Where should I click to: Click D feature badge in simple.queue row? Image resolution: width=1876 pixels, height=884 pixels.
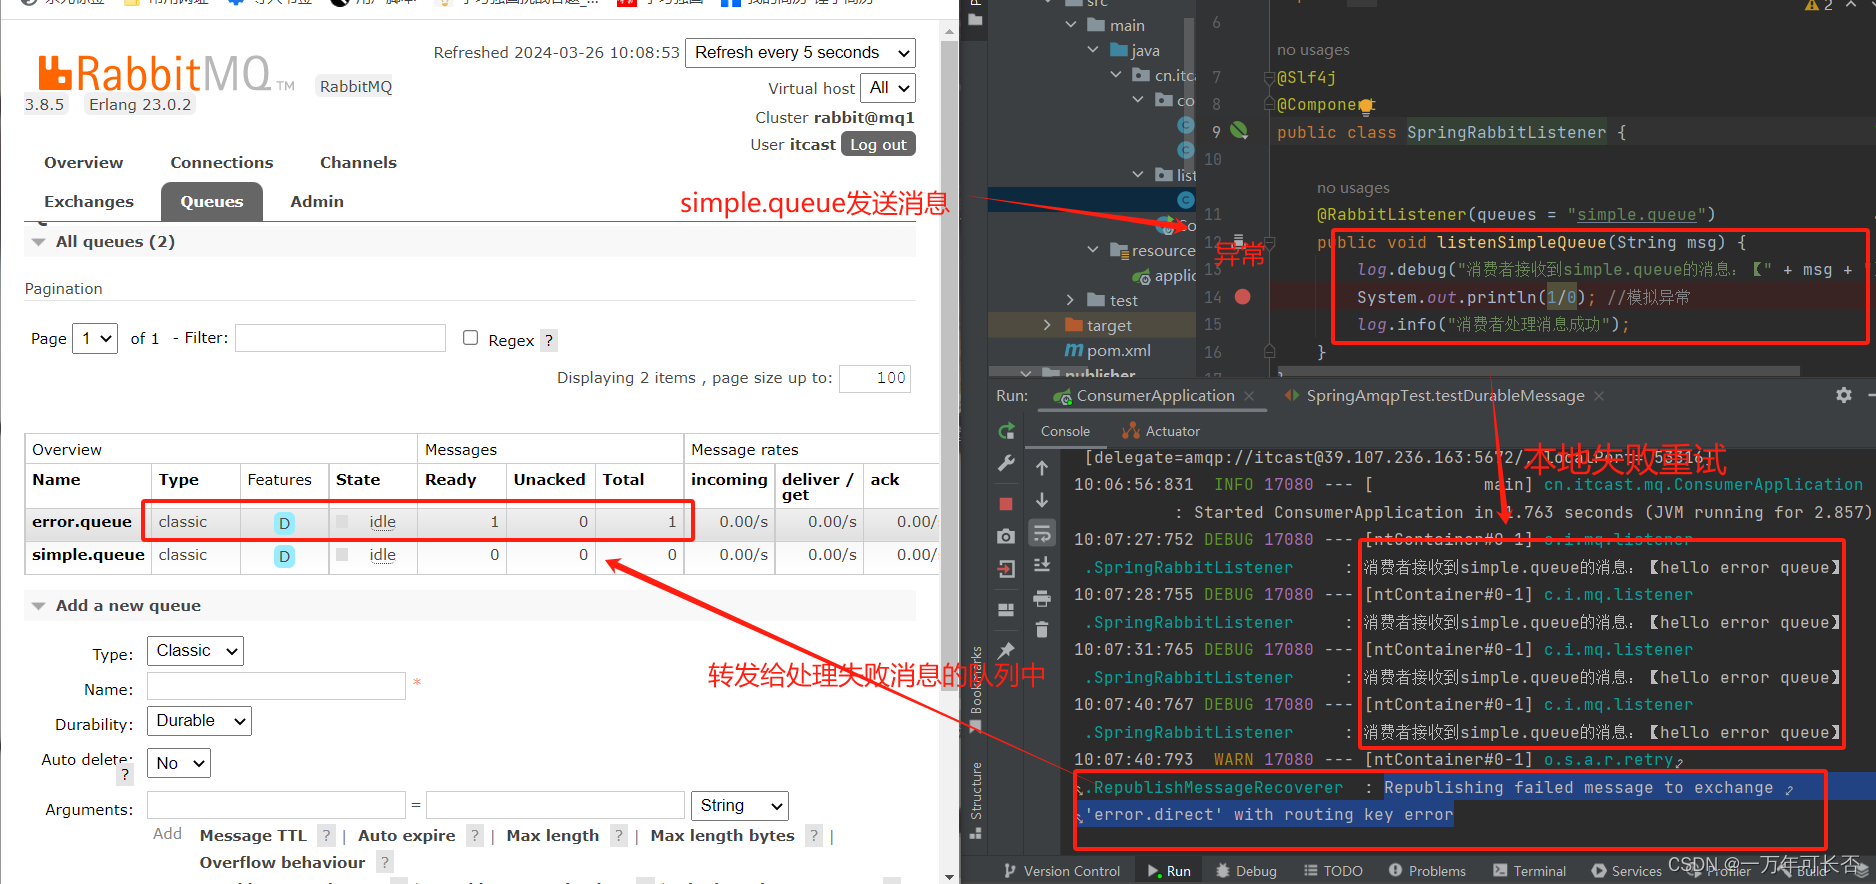(x=285, y=556)
